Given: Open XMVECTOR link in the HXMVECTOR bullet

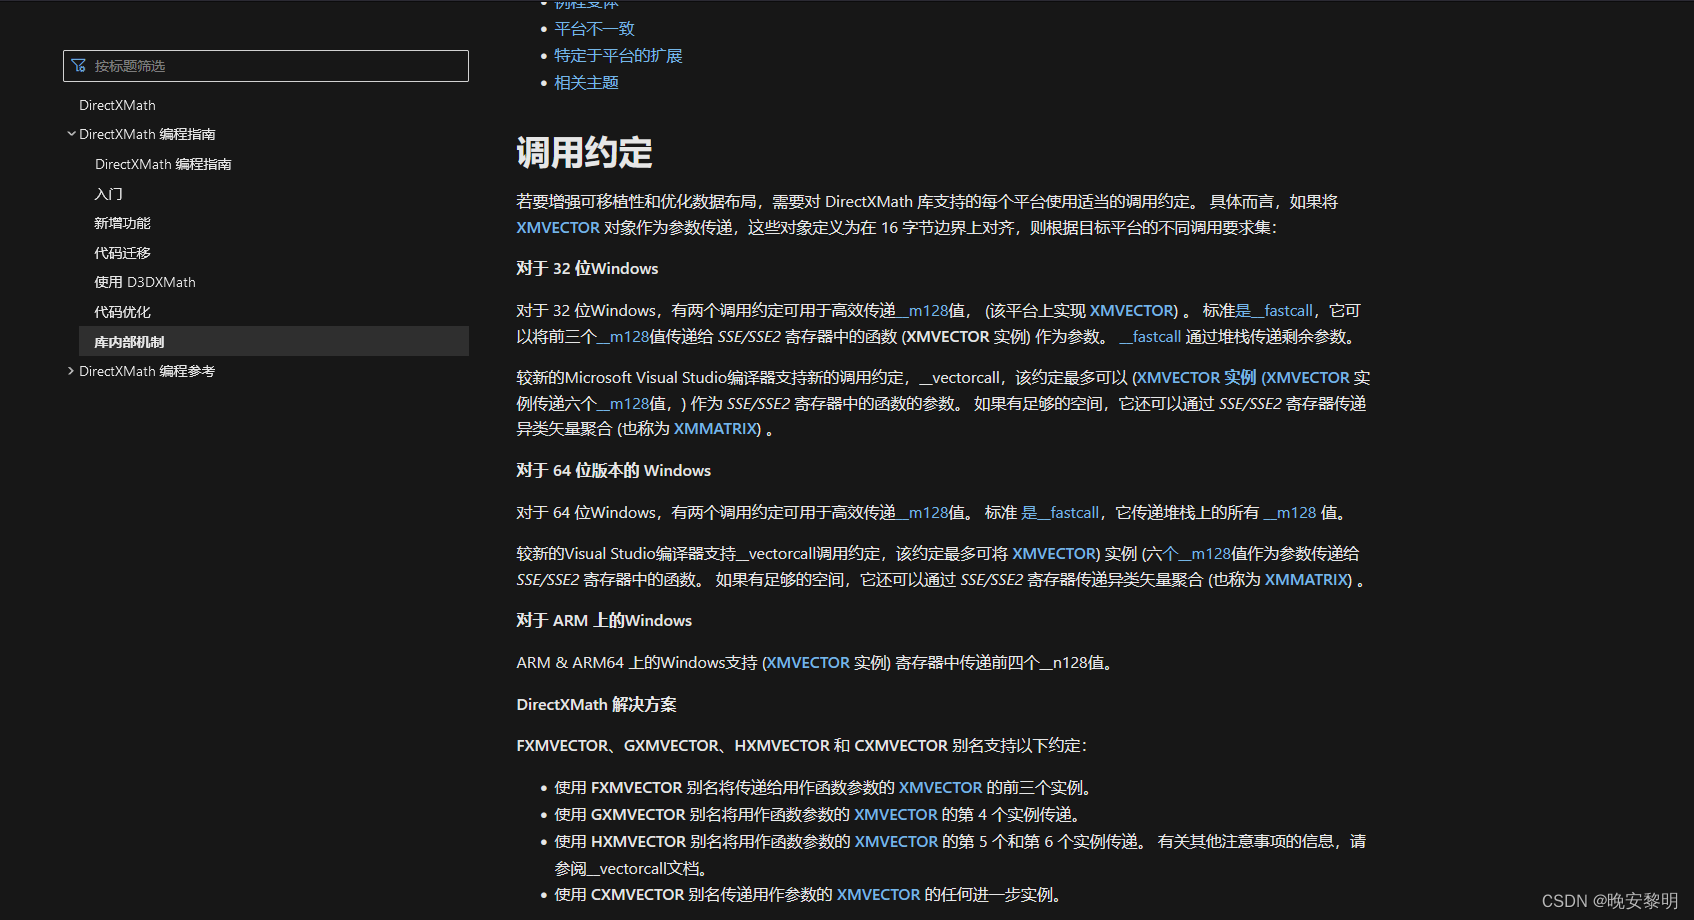Looking at the screenshot, I should (x=896, y=842).
